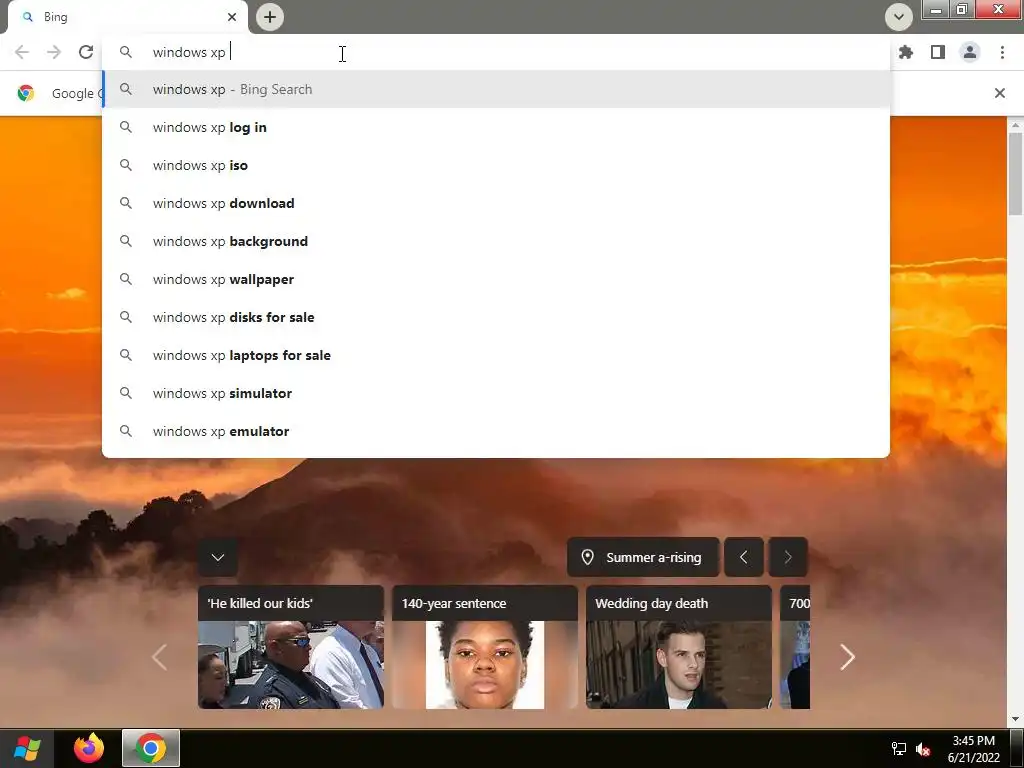Close the Bing tab
The width and height of the screenshot is (1024, 768).
click(x=232, y=17)
